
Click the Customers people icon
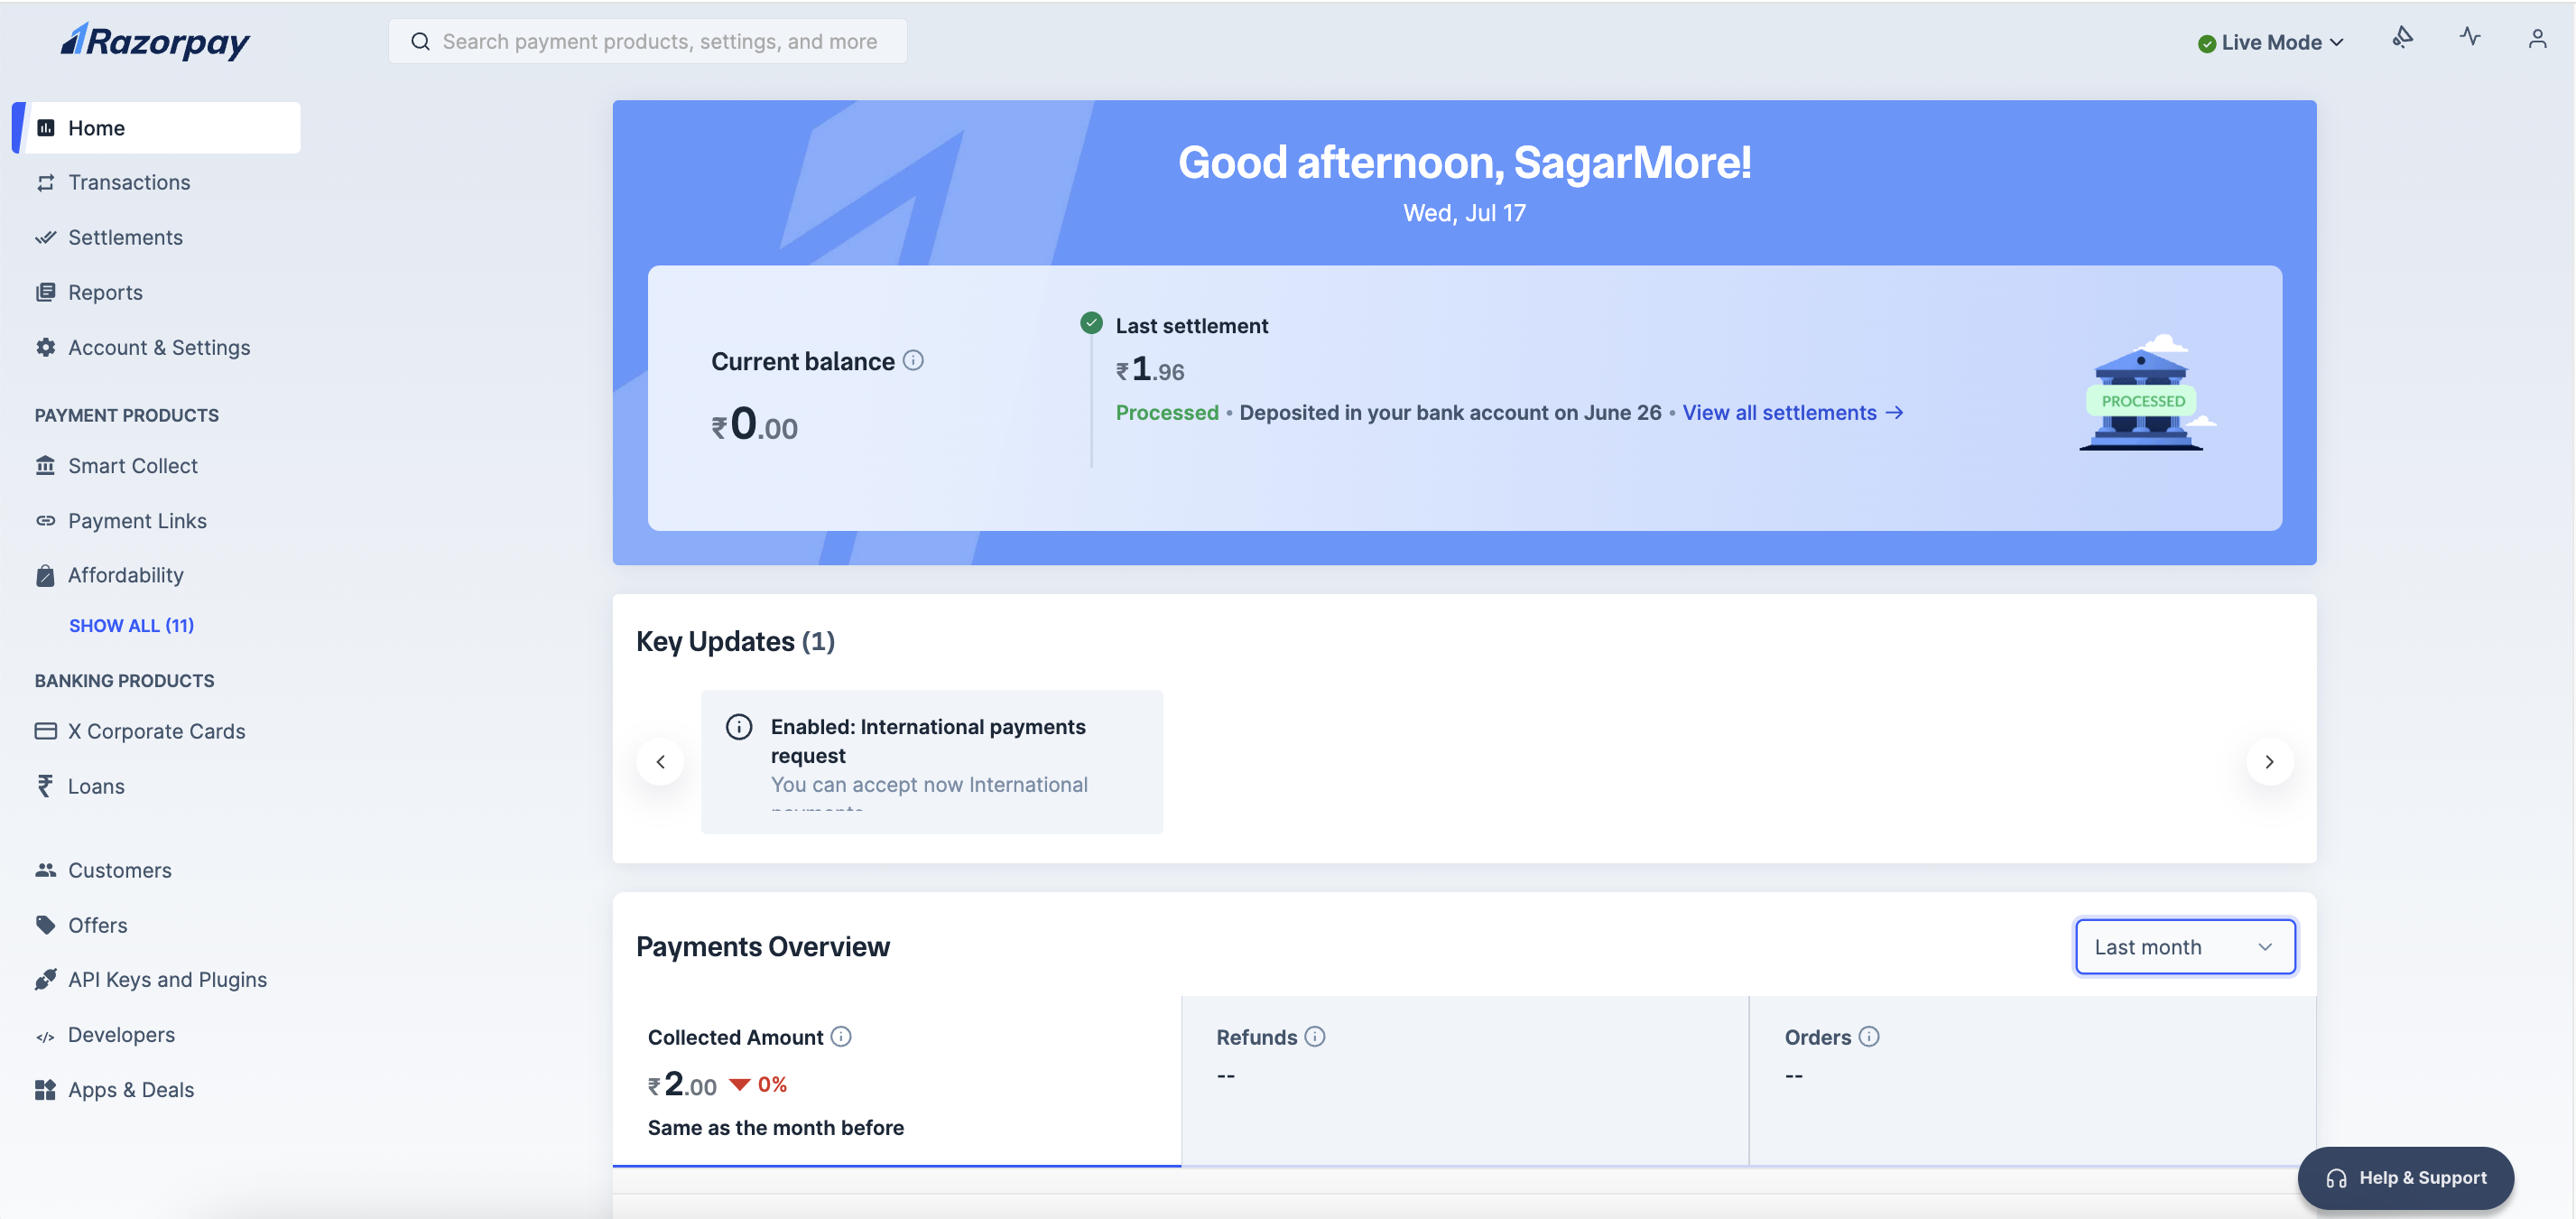(x=46, y=870)
